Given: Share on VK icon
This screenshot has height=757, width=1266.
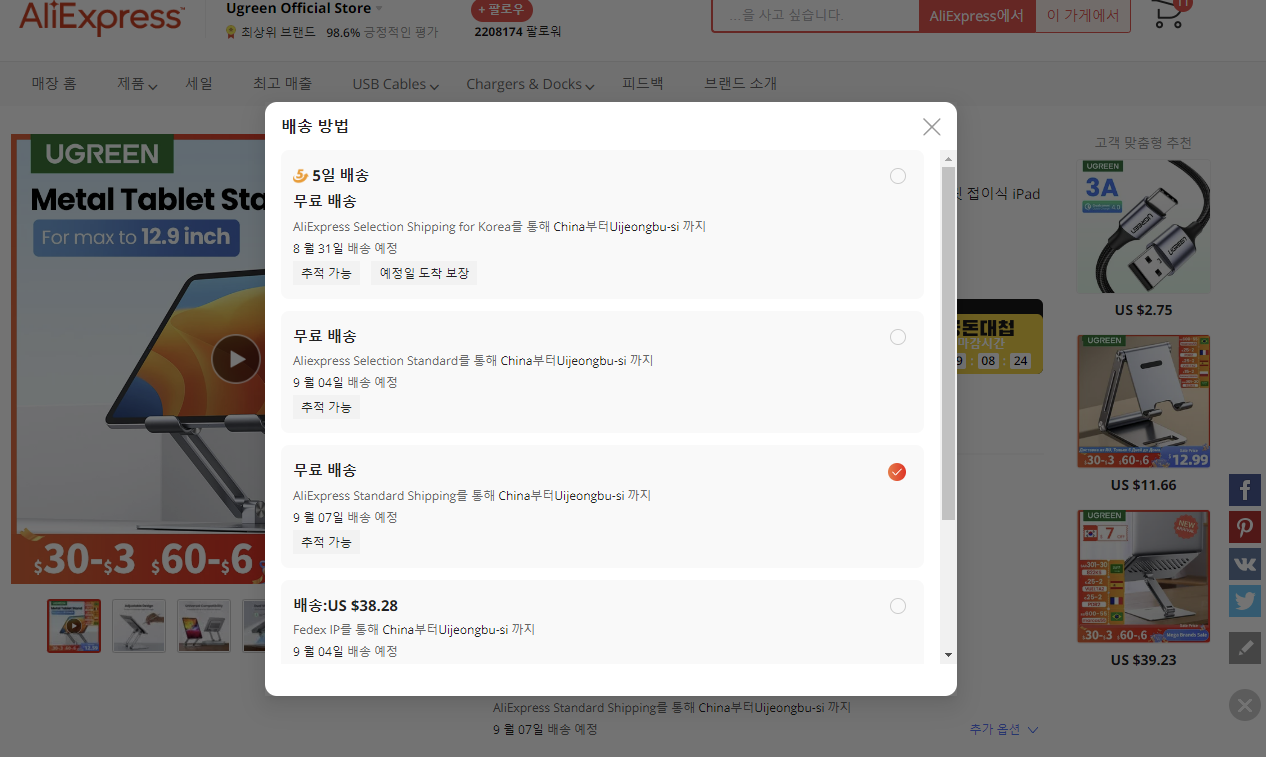Looking at the screenshot, I should point(1245,564).
